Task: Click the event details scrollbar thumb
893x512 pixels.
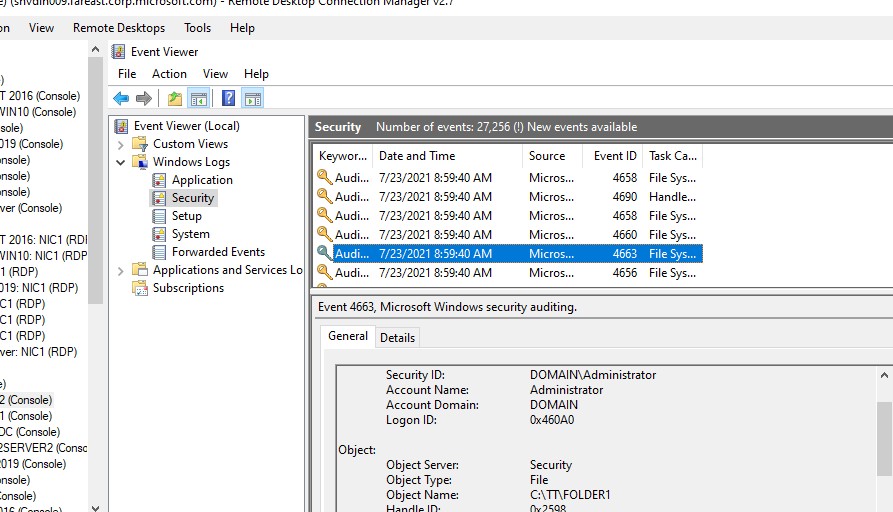Action: pos(884,439)
